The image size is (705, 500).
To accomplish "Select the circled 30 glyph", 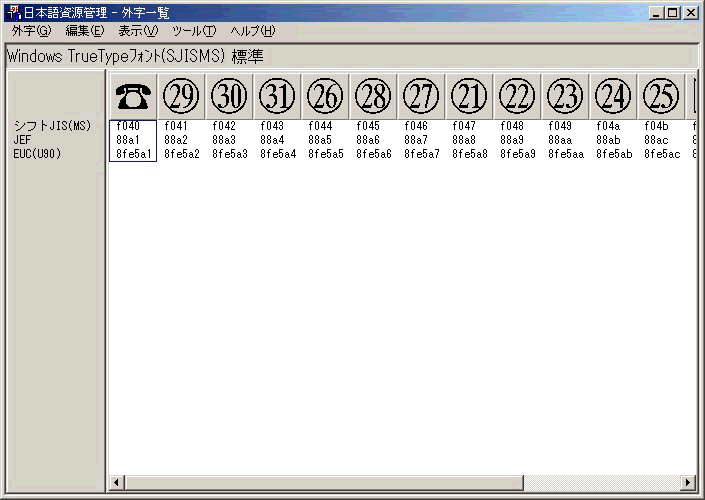I will 229,96.
